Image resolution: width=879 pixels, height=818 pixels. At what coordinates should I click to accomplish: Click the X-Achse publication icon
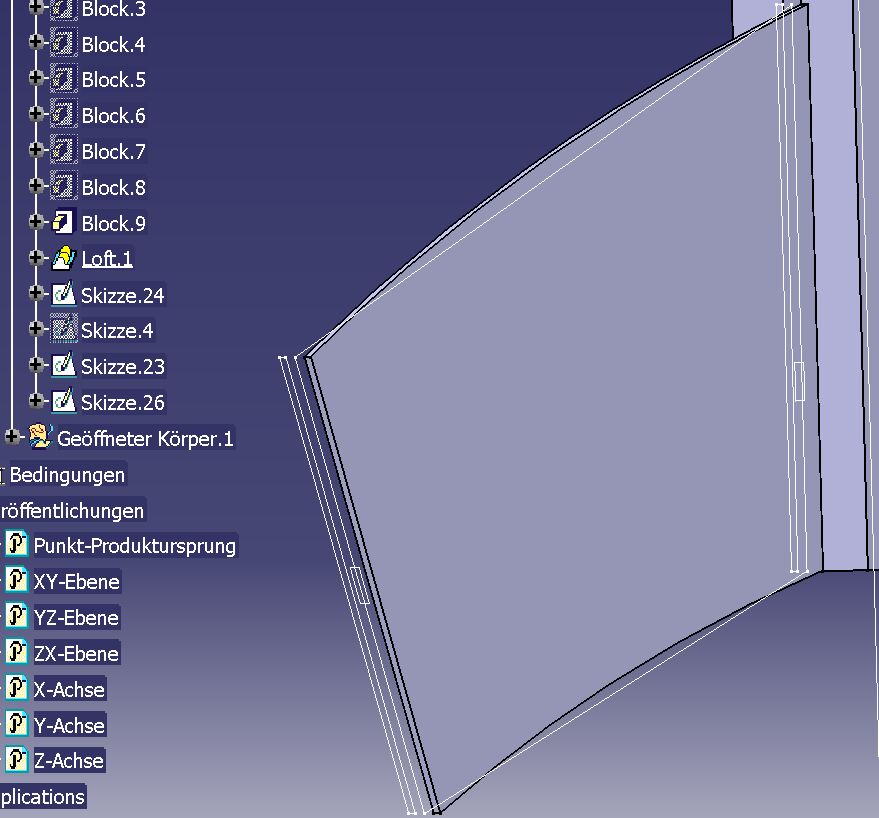tap(16, 688)
